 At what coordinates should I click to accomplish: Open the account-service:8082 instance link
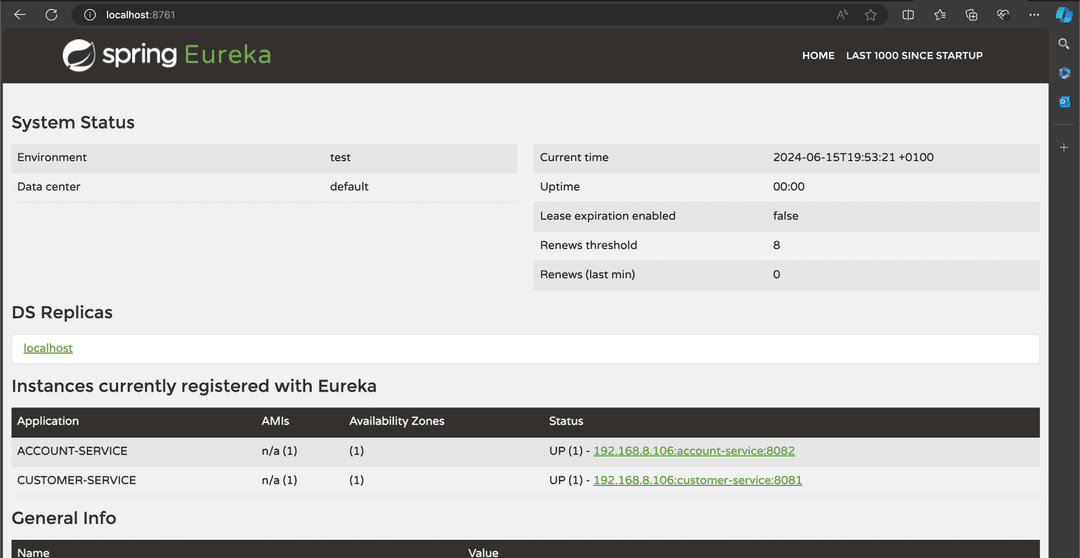[x=694, y=451]
